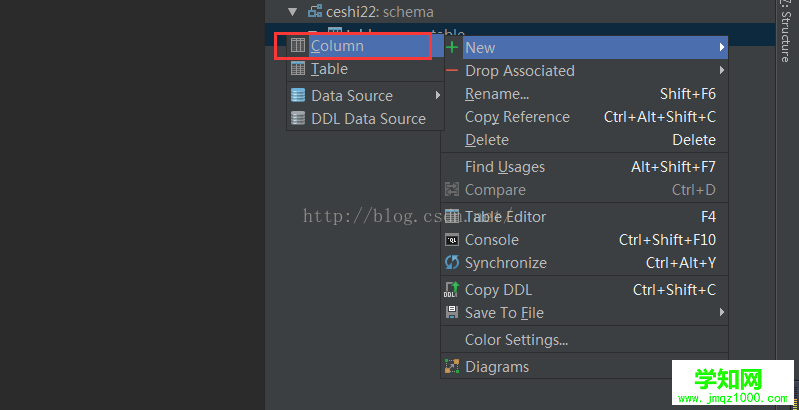This screenshot has height=410, width=799.
Task: Open the Save To File submenu arrow
Action: 722,312
